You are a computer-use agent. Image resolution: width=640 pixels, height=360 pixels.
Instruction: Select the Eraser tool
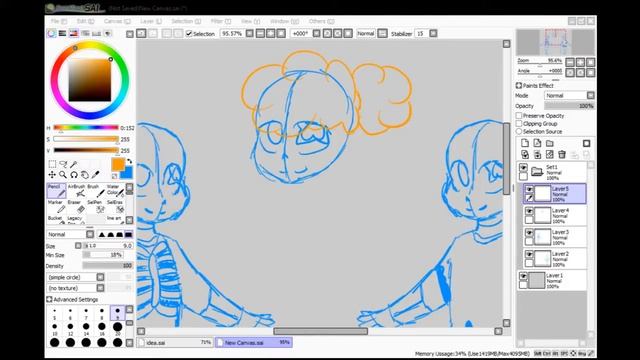point(76,207)
